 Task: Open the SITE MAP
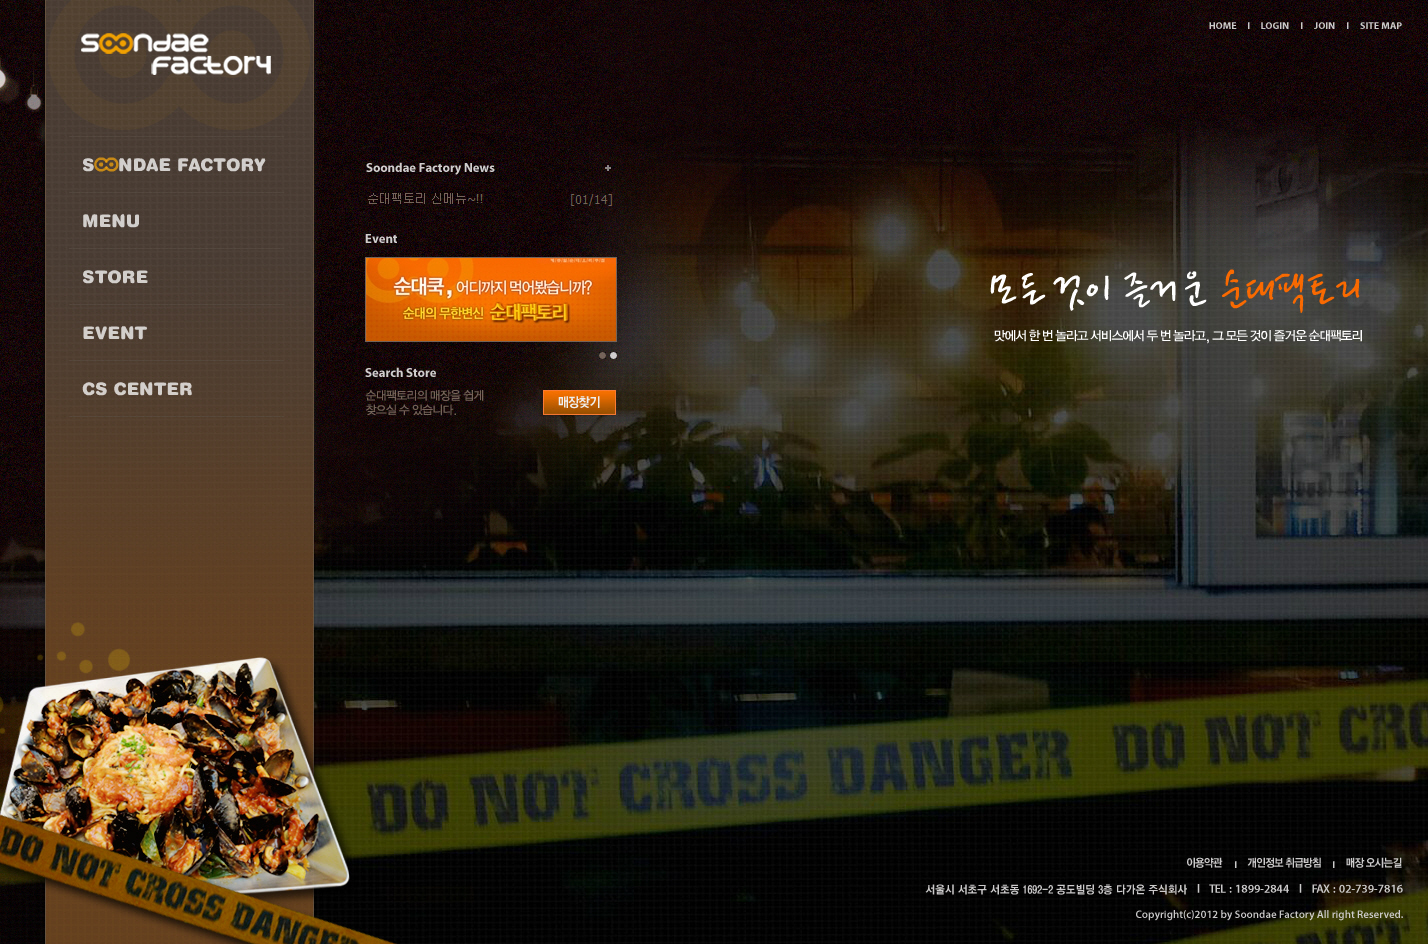coord(1380,26)
